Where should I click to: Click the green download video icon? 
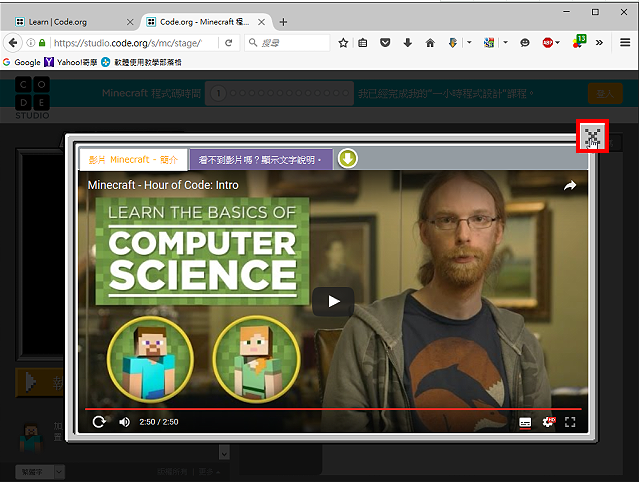click(348, 159)
